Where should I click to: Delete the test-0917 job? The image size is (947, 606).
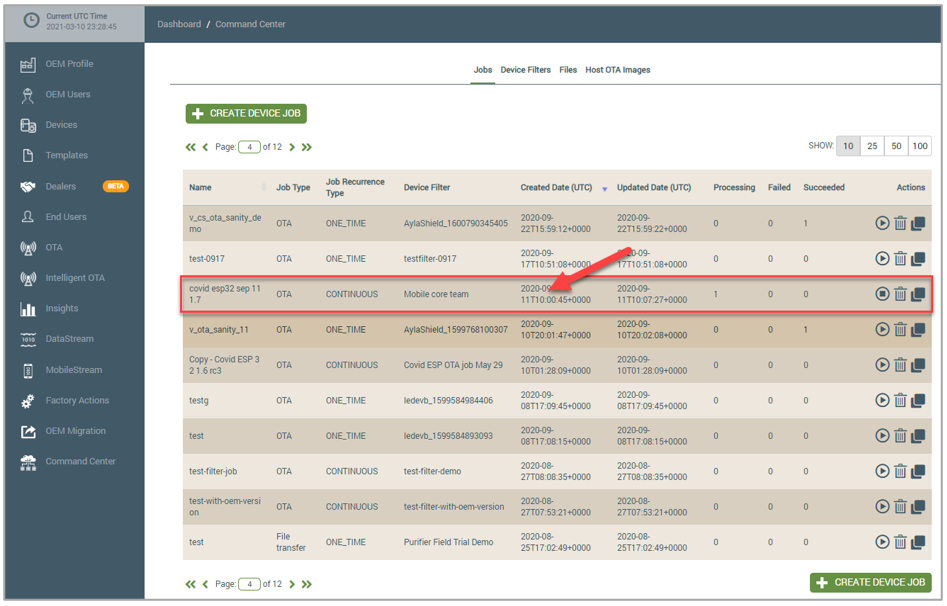coord(900,259)
